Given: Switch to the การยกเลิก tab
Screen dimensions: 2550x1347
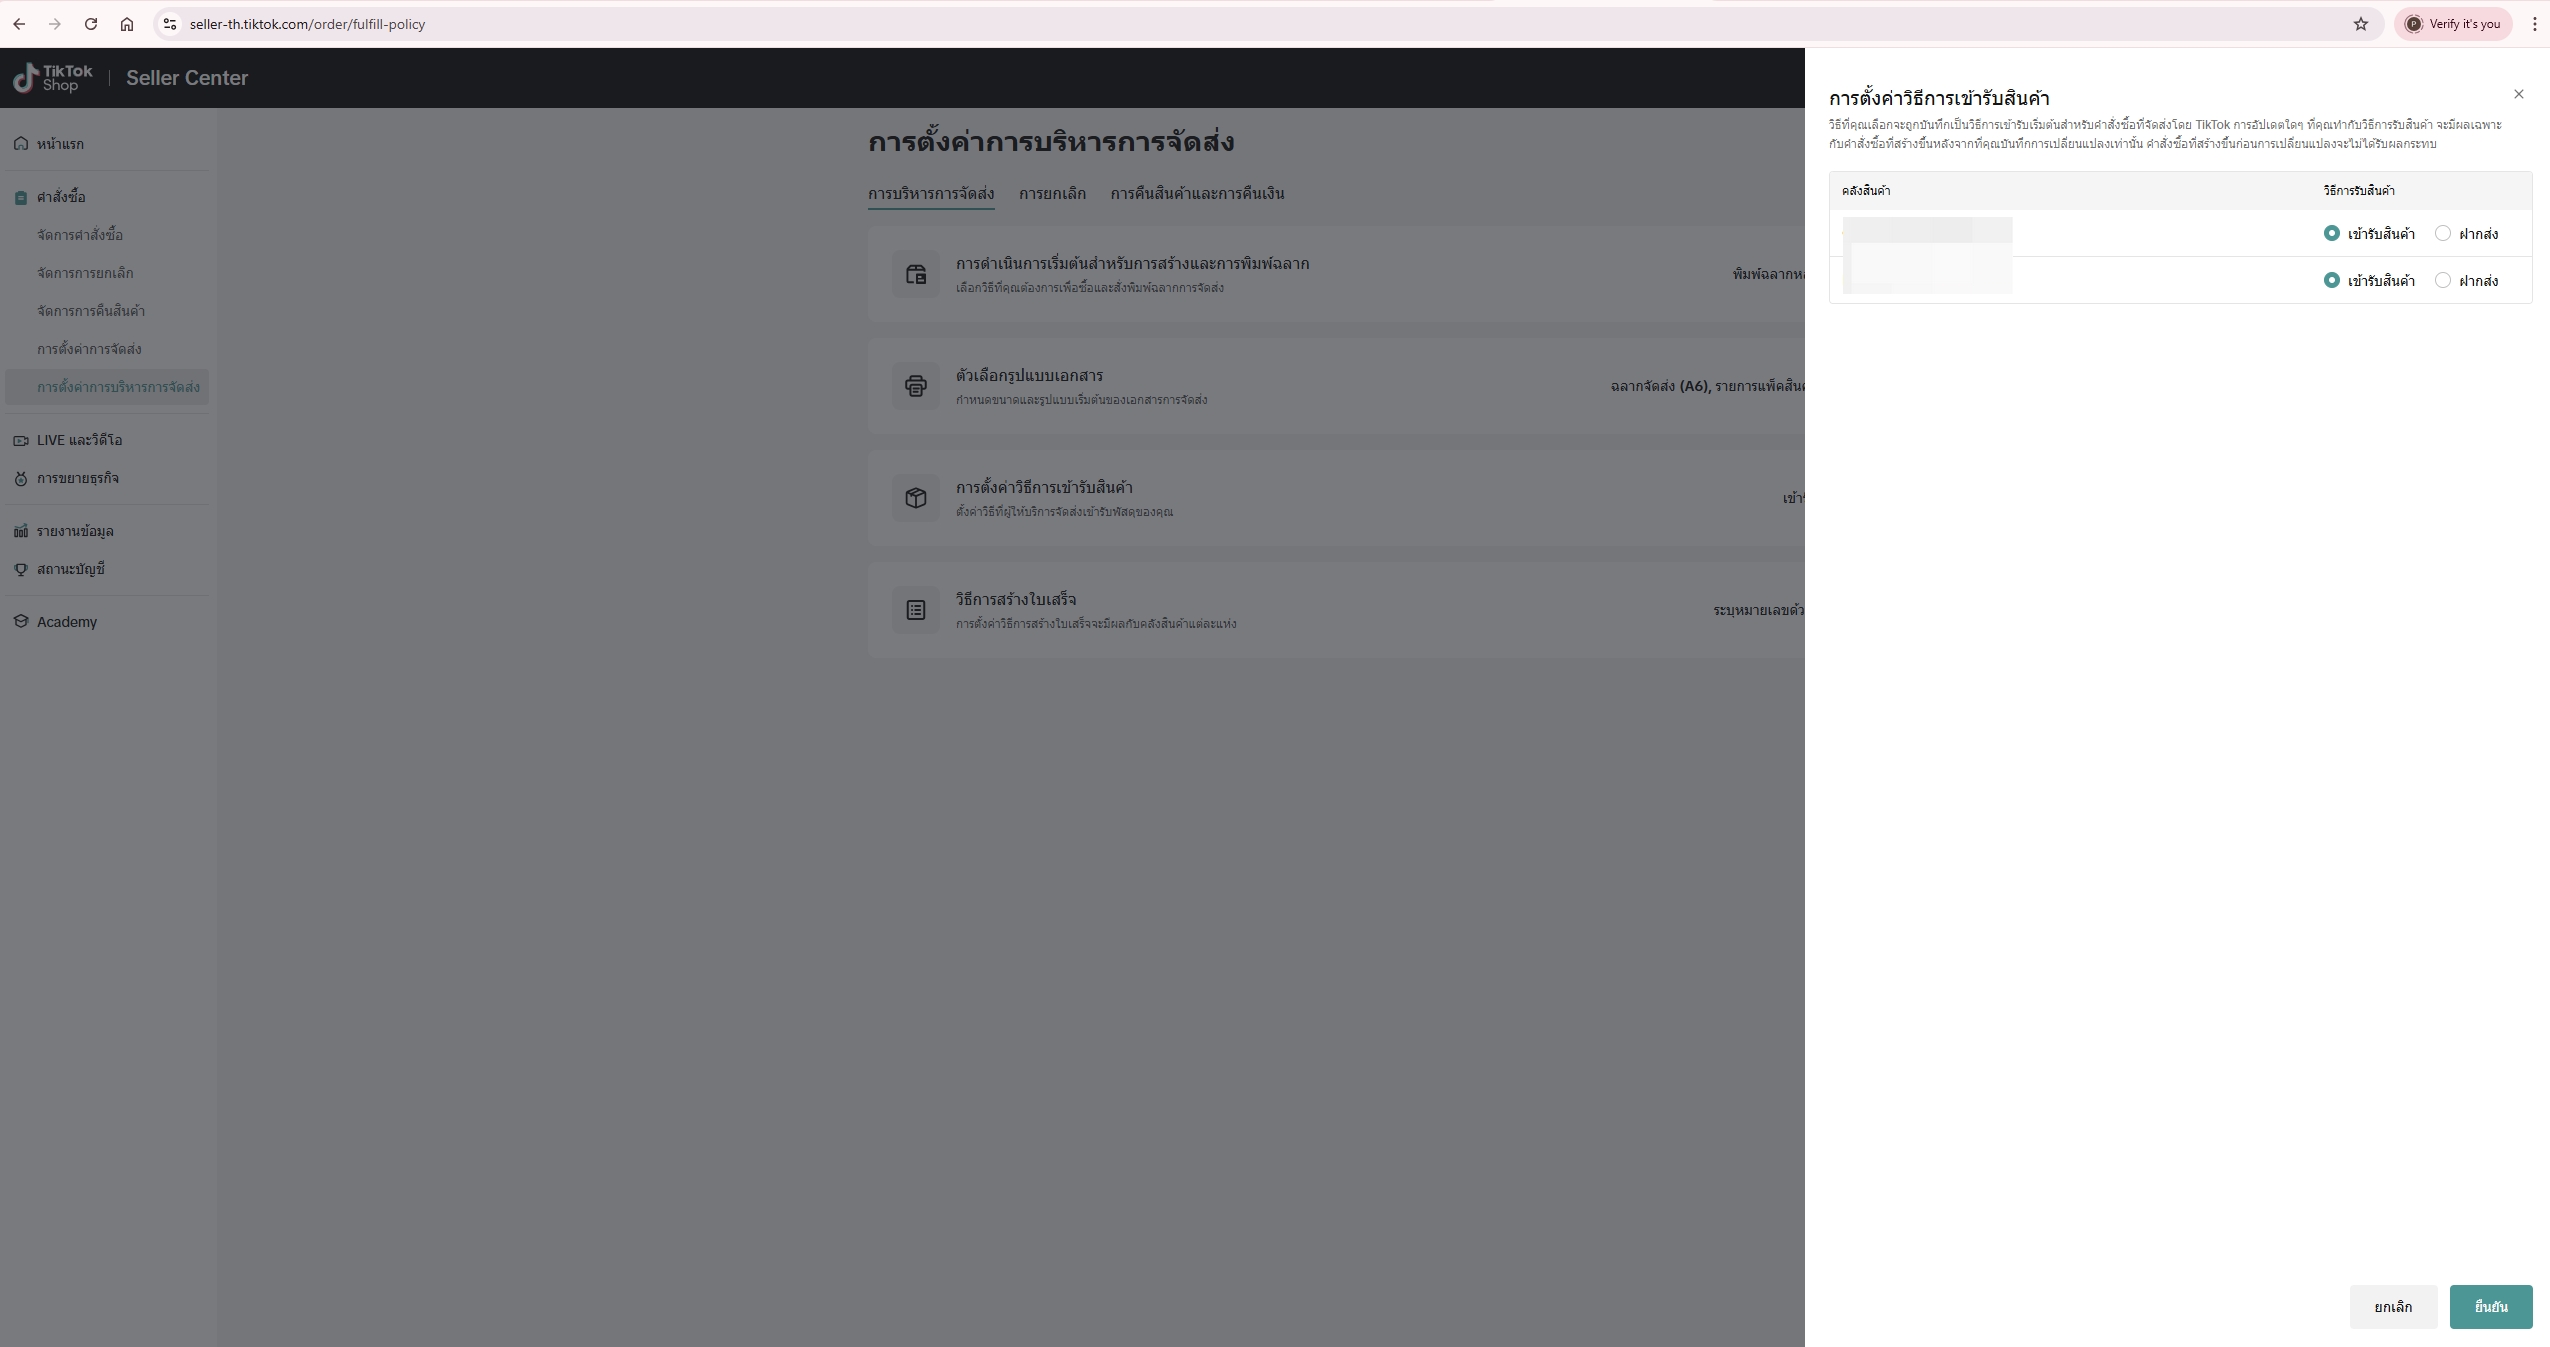Looking at the screenshot, I should coord(1051,193).
